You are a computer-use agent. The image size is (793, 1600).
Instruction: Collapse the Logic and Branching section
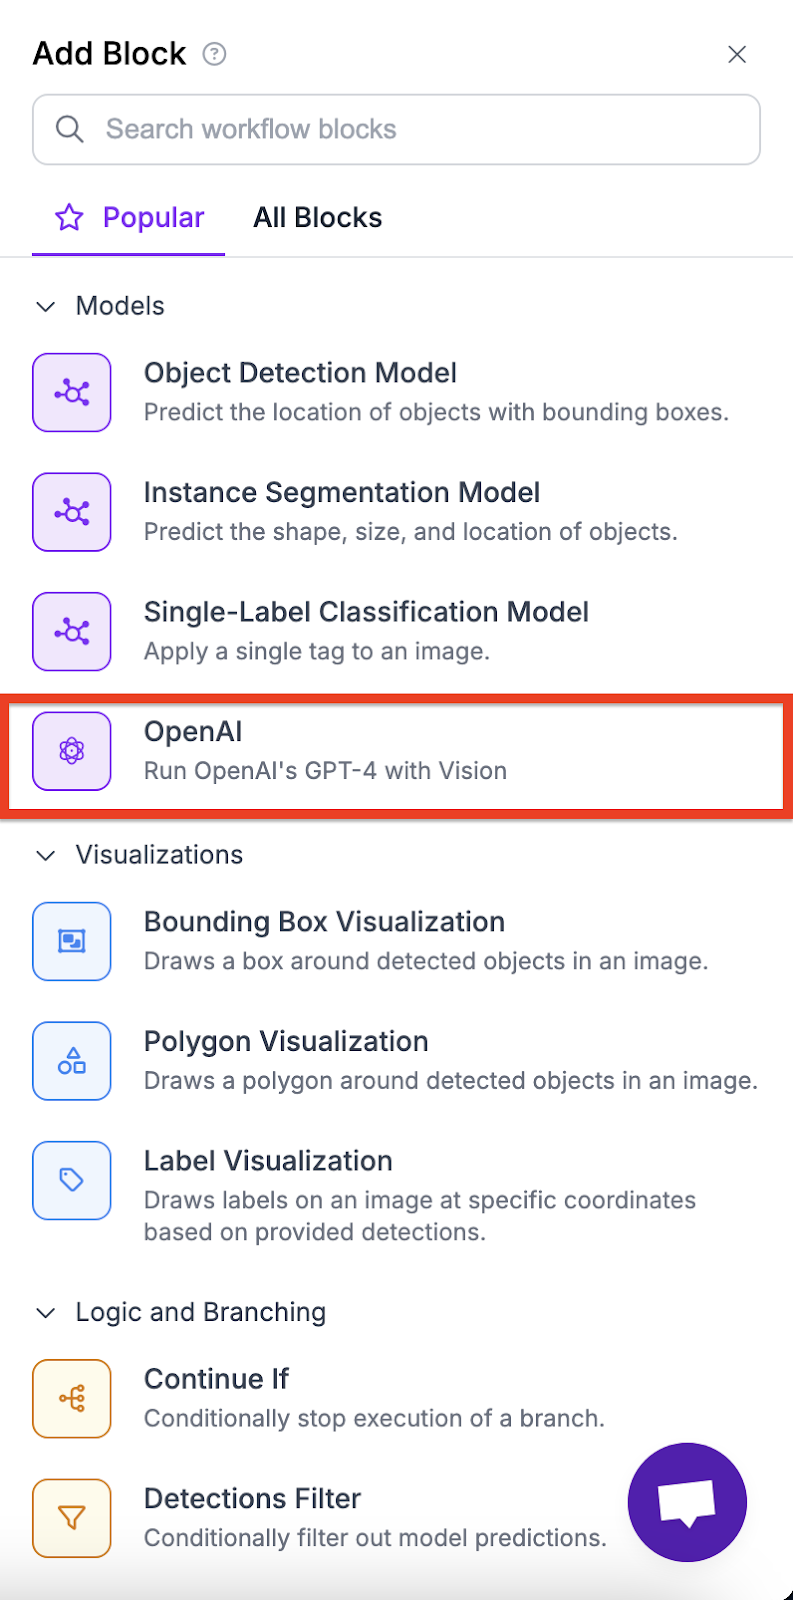pyautogui.click(x=46, y=1312)
